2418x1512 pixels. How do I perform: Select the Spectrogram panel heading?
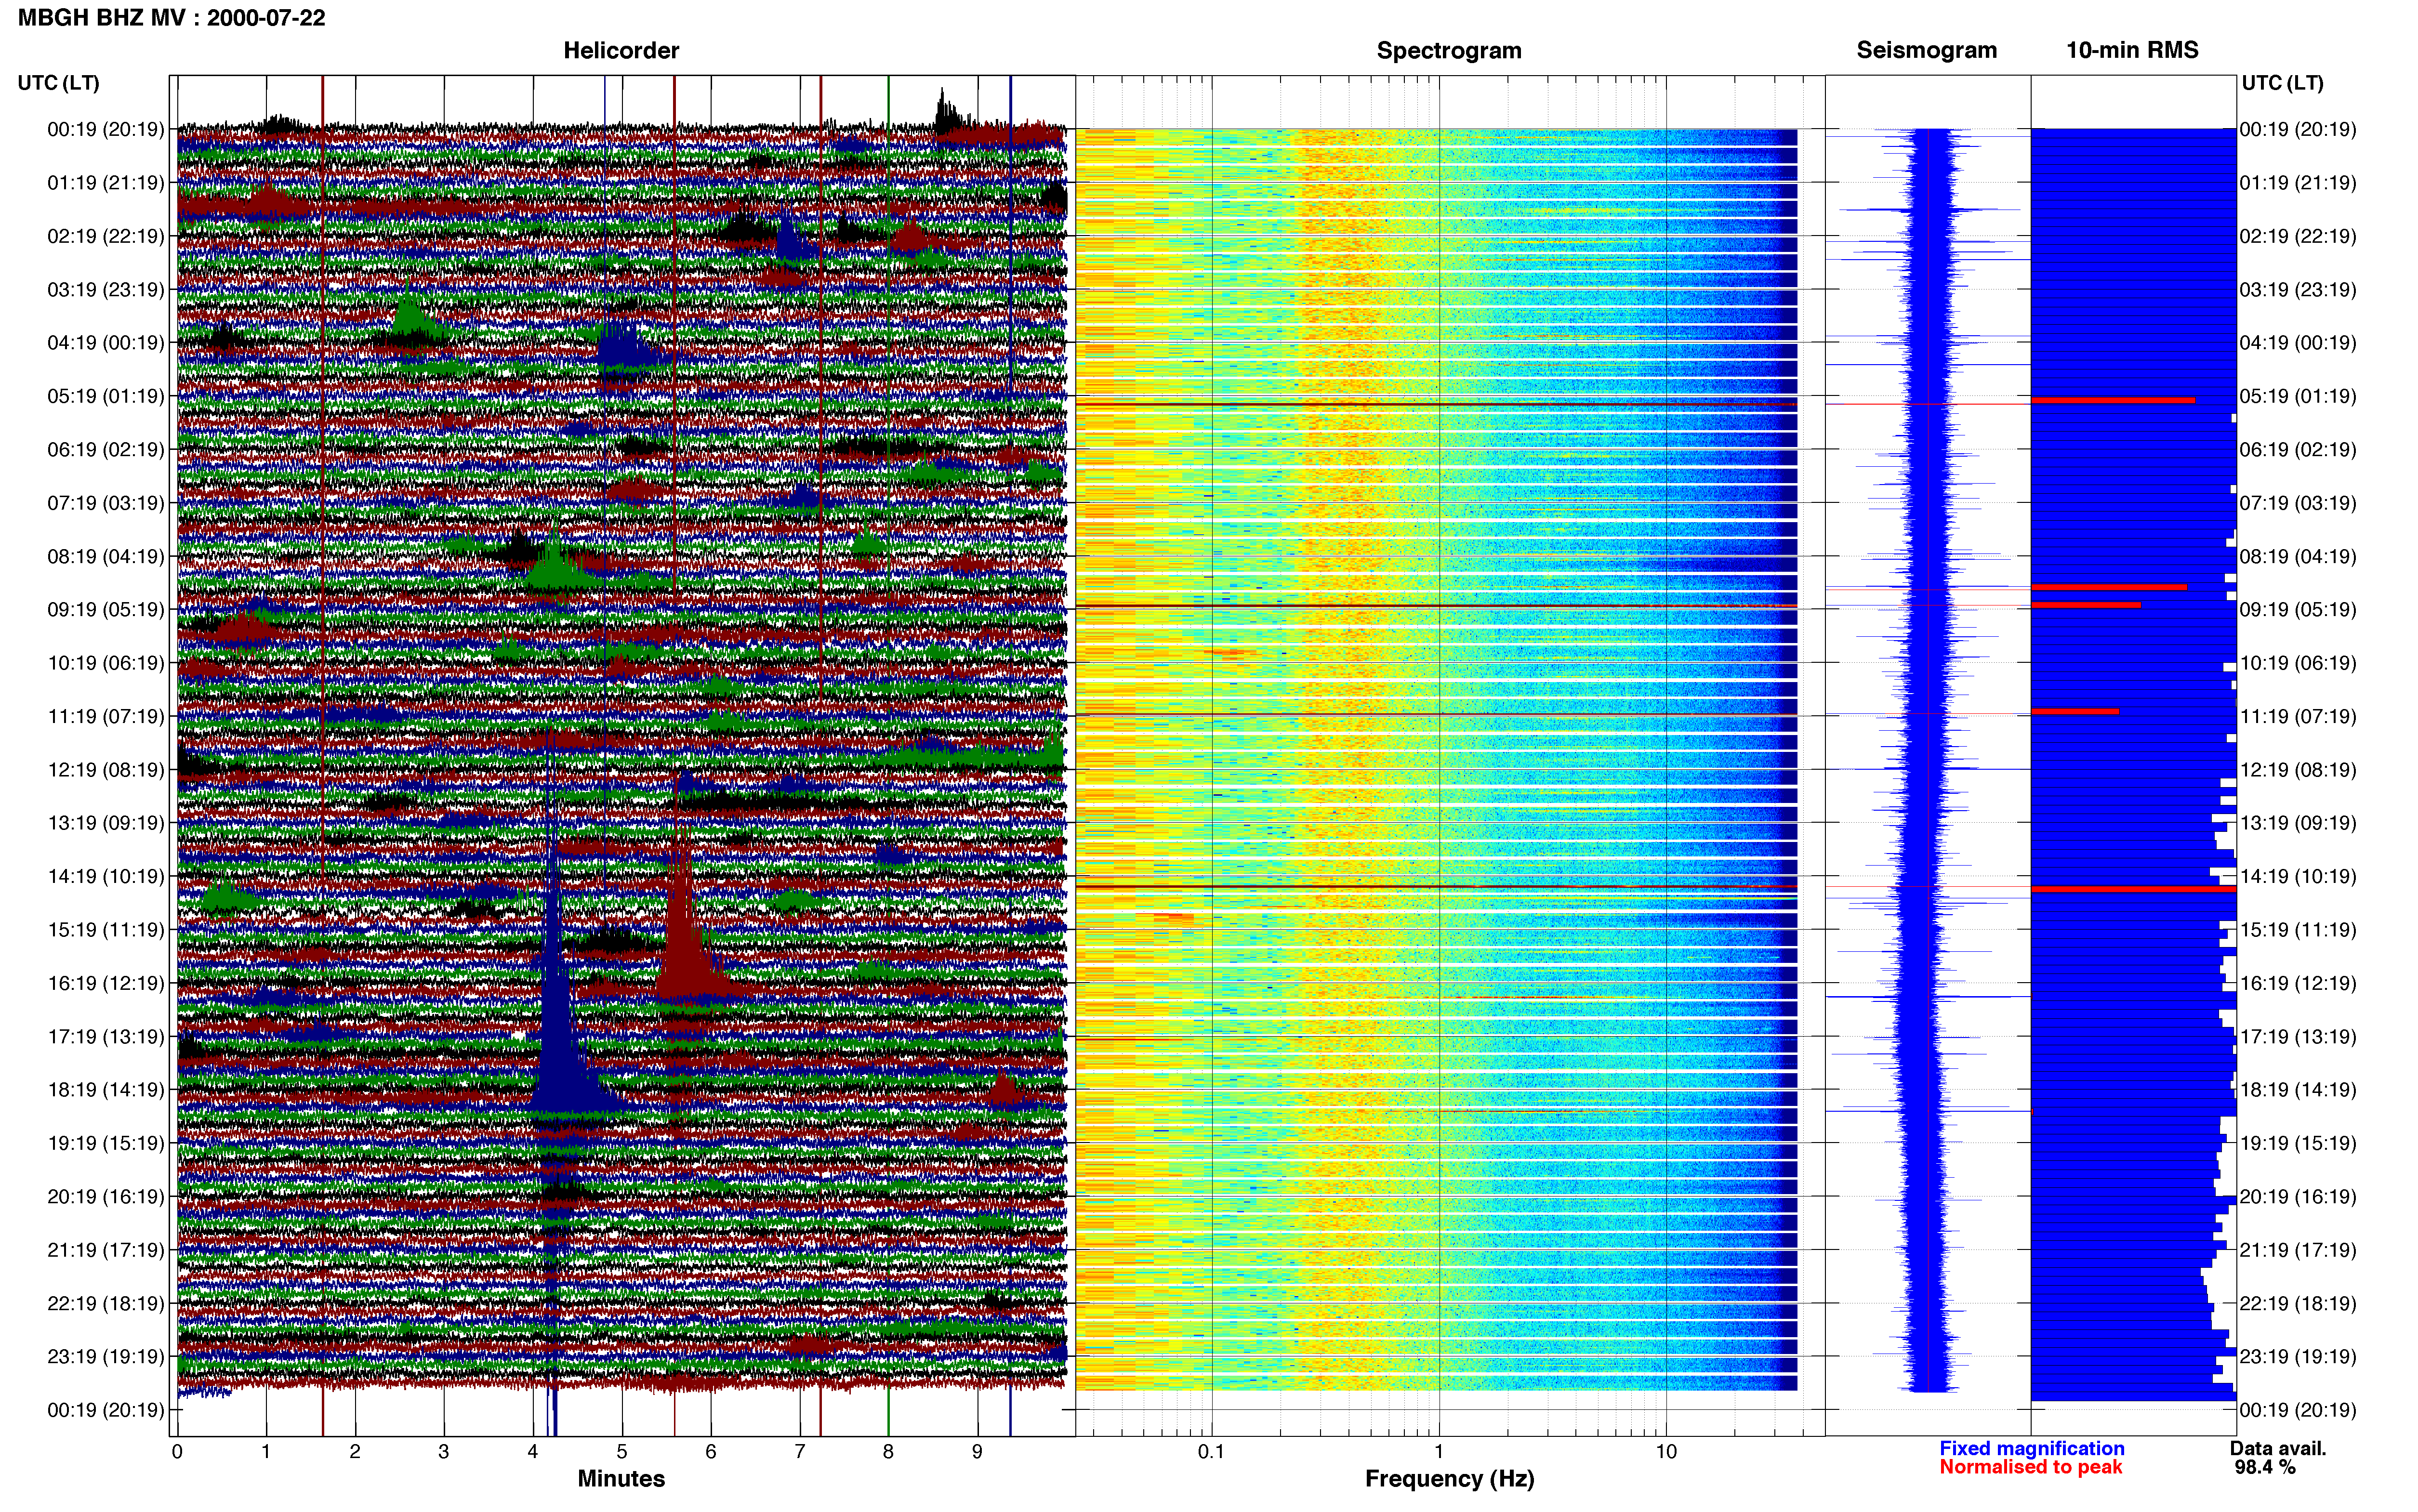tap(1448, 50)
